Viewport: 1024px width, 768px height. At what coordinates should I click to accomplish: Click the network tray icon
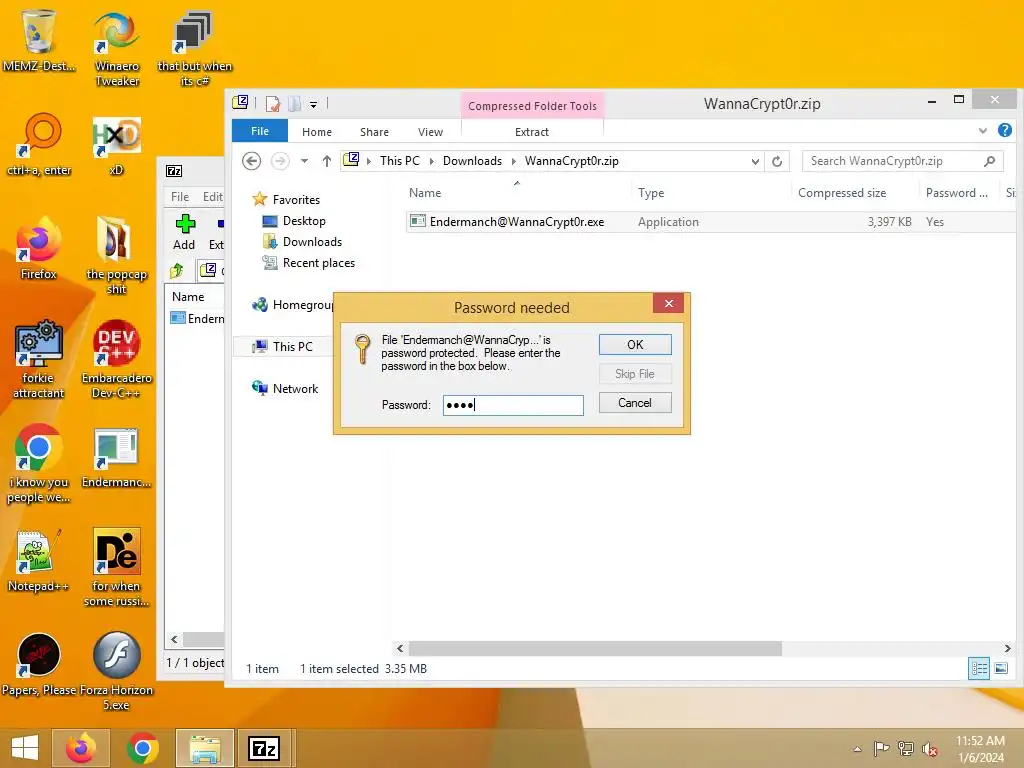pyautogui.click(x=905, y=749)
